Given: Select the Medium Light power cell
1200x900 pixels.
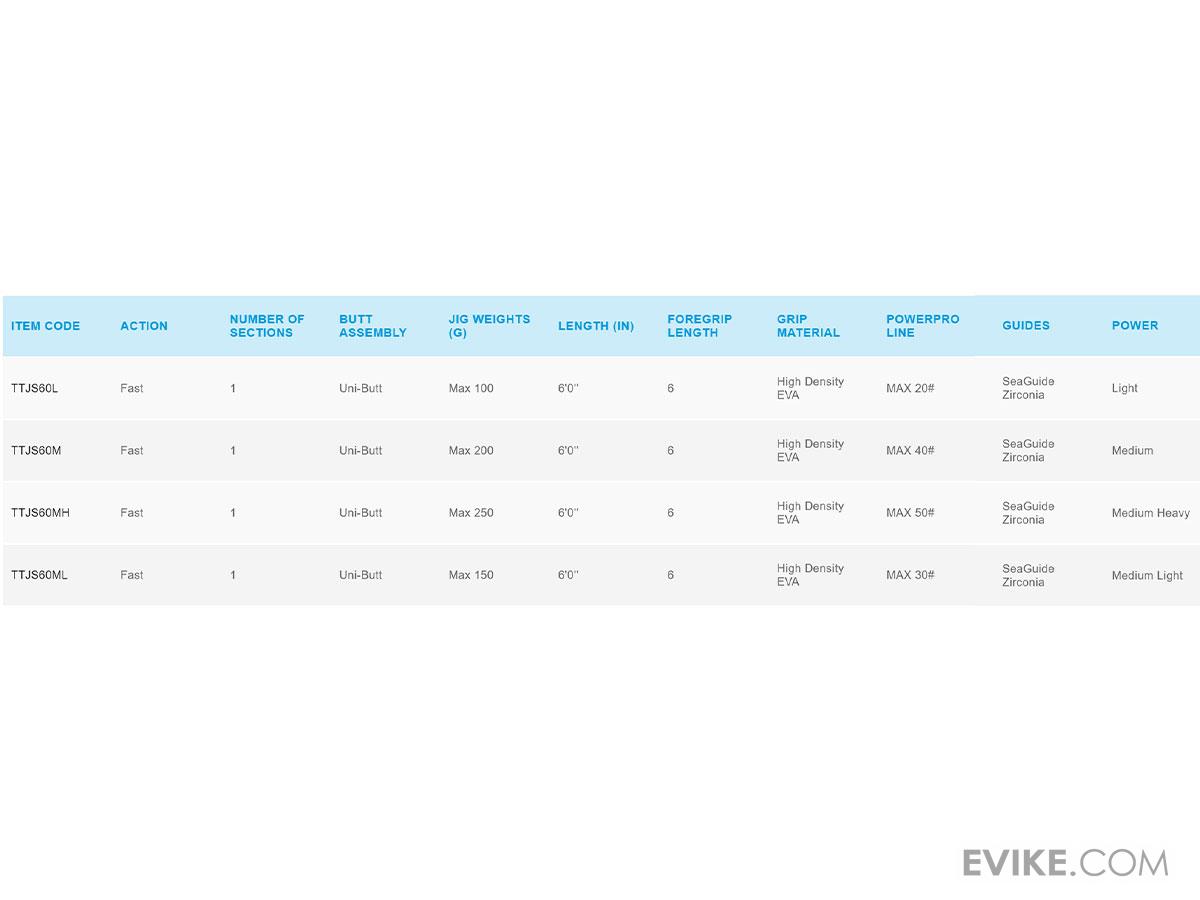Looking at the screenshot, I should pyautogui.click(x=1147, y=576).
